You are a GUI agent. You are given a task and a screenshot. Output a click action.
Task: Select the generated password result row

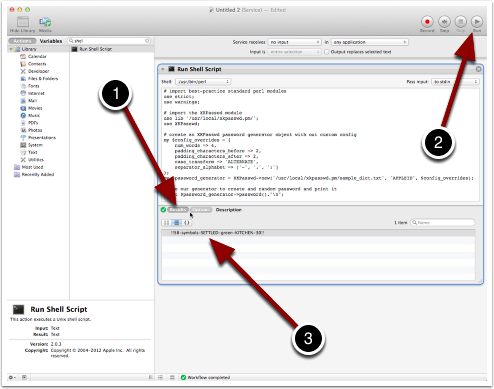[318, 233]
